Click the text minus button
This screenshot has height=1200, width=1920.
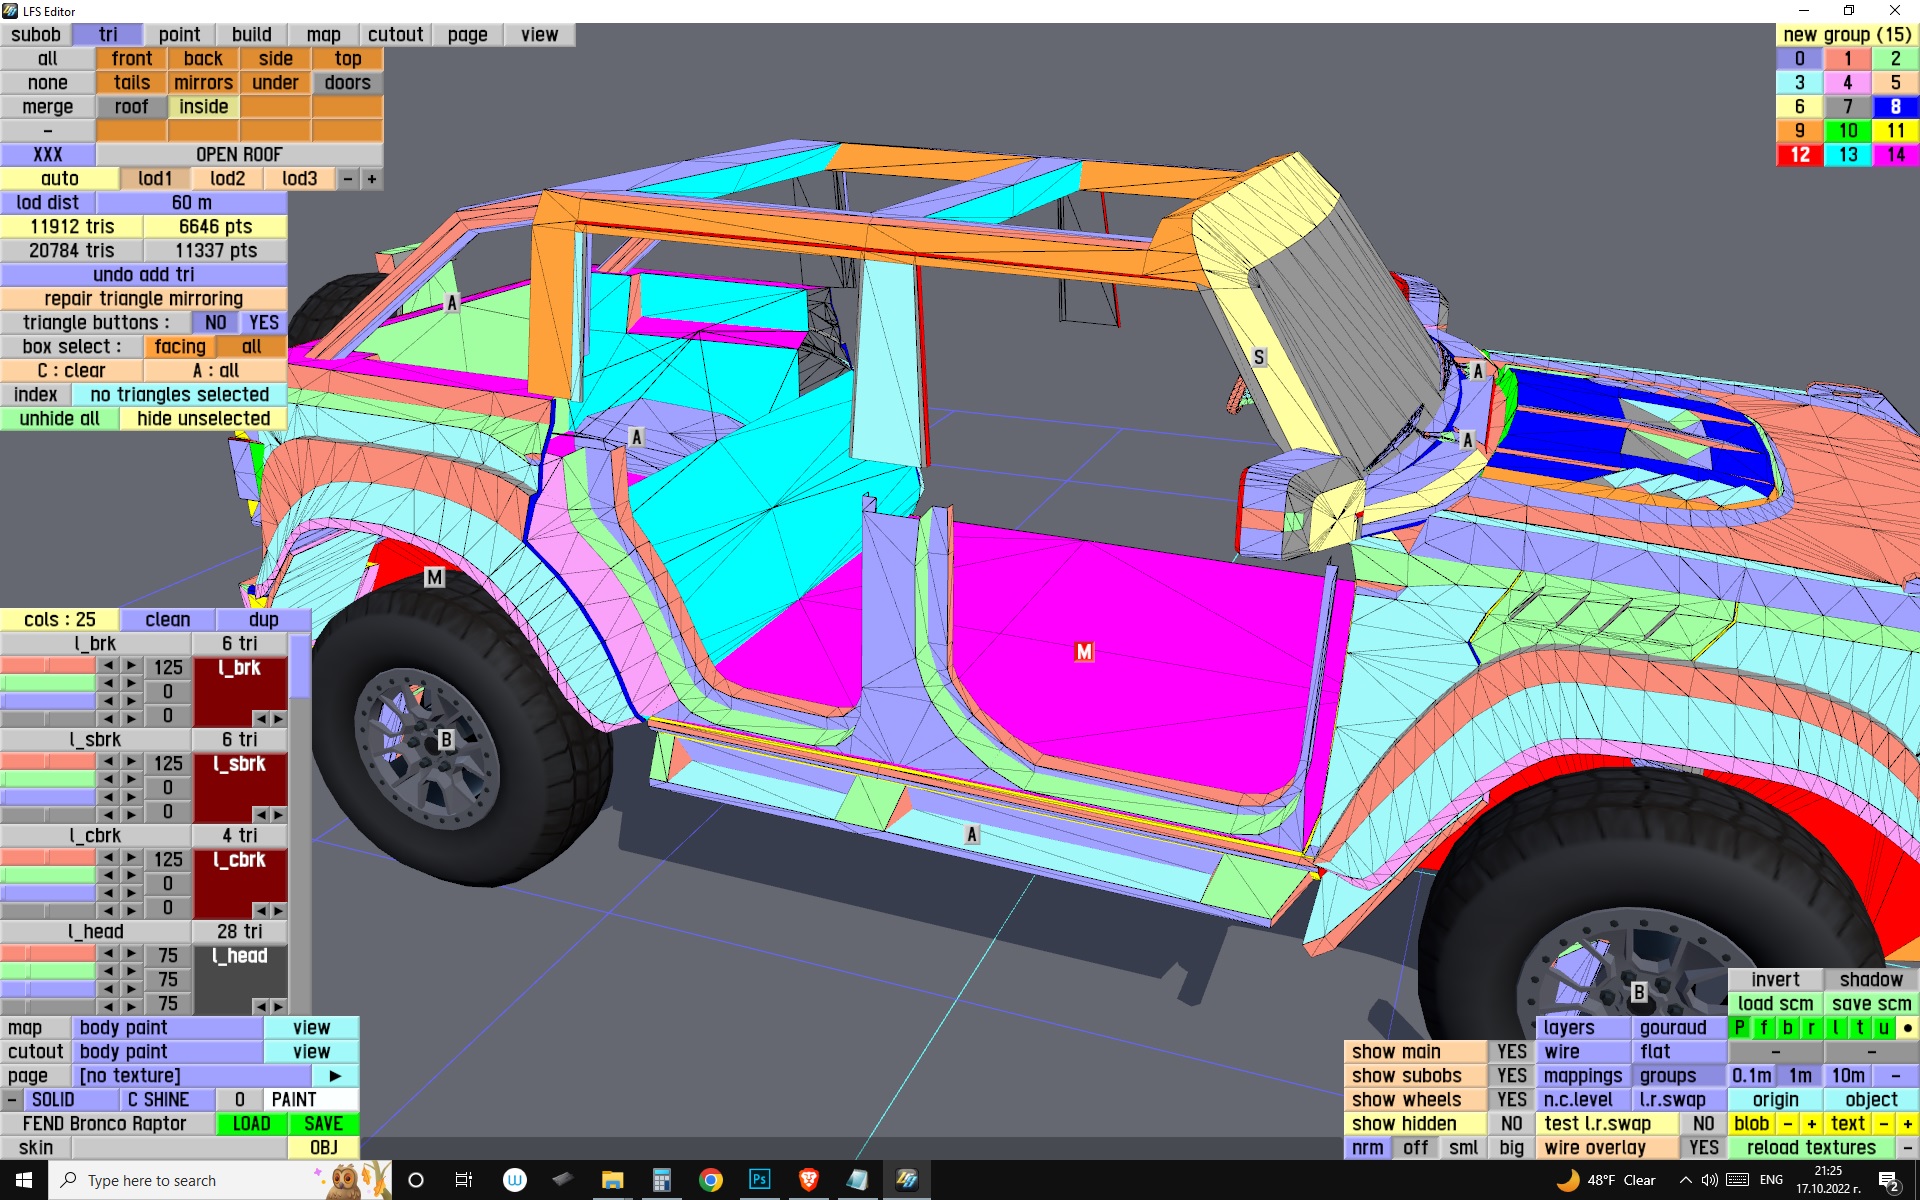[x=1883, y=1124]
